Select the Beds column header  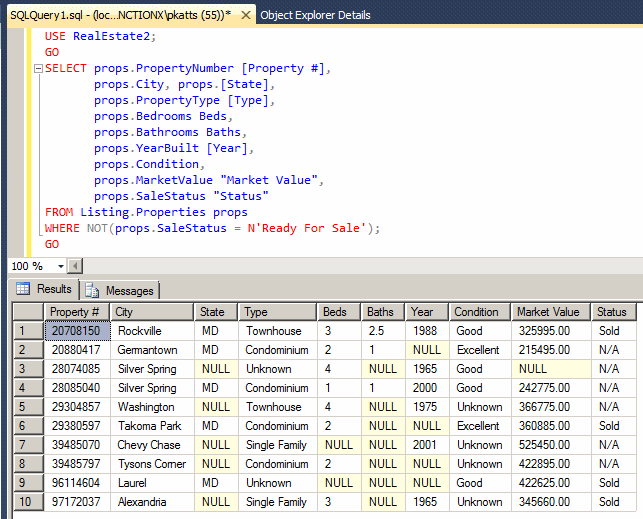pos(339,312)
